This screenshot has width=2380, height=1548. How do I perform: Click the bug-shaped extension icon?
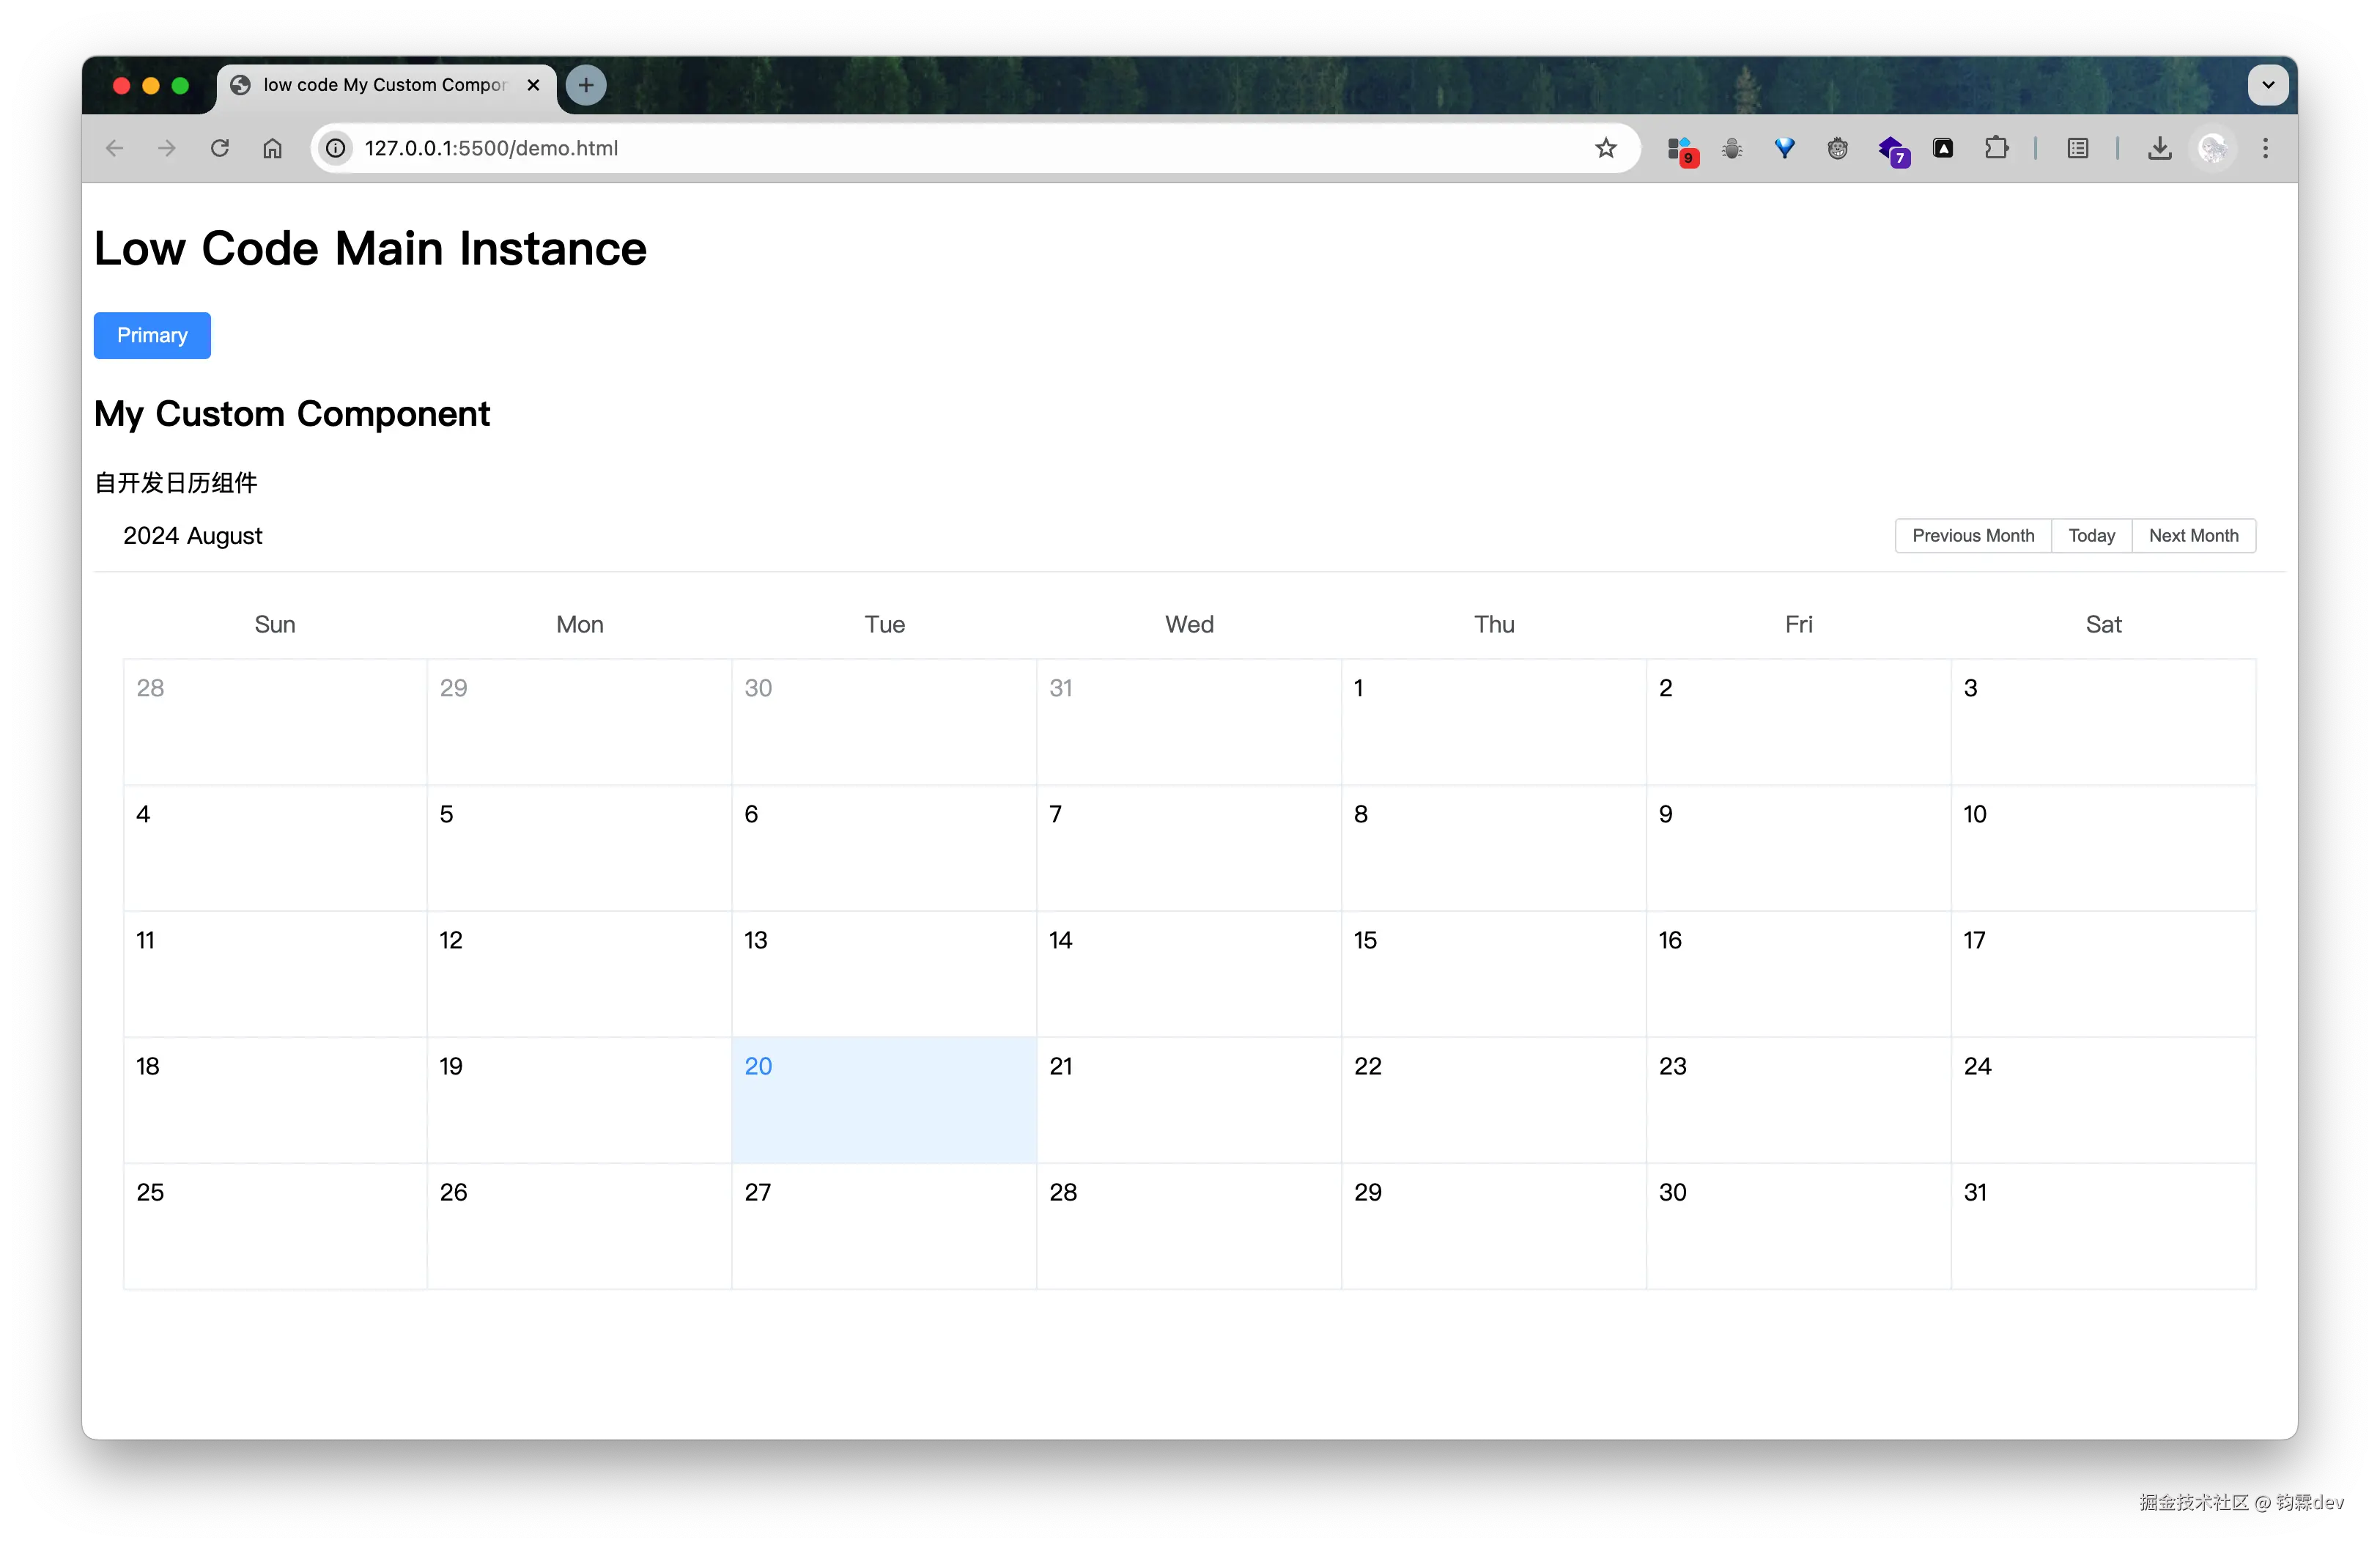pyautogui.click(x=1732, y=148)
